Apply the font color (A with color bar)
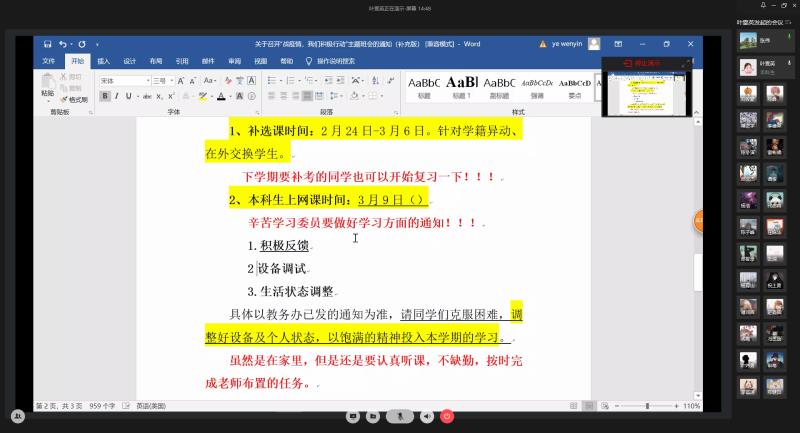 (x=221, y=96)
